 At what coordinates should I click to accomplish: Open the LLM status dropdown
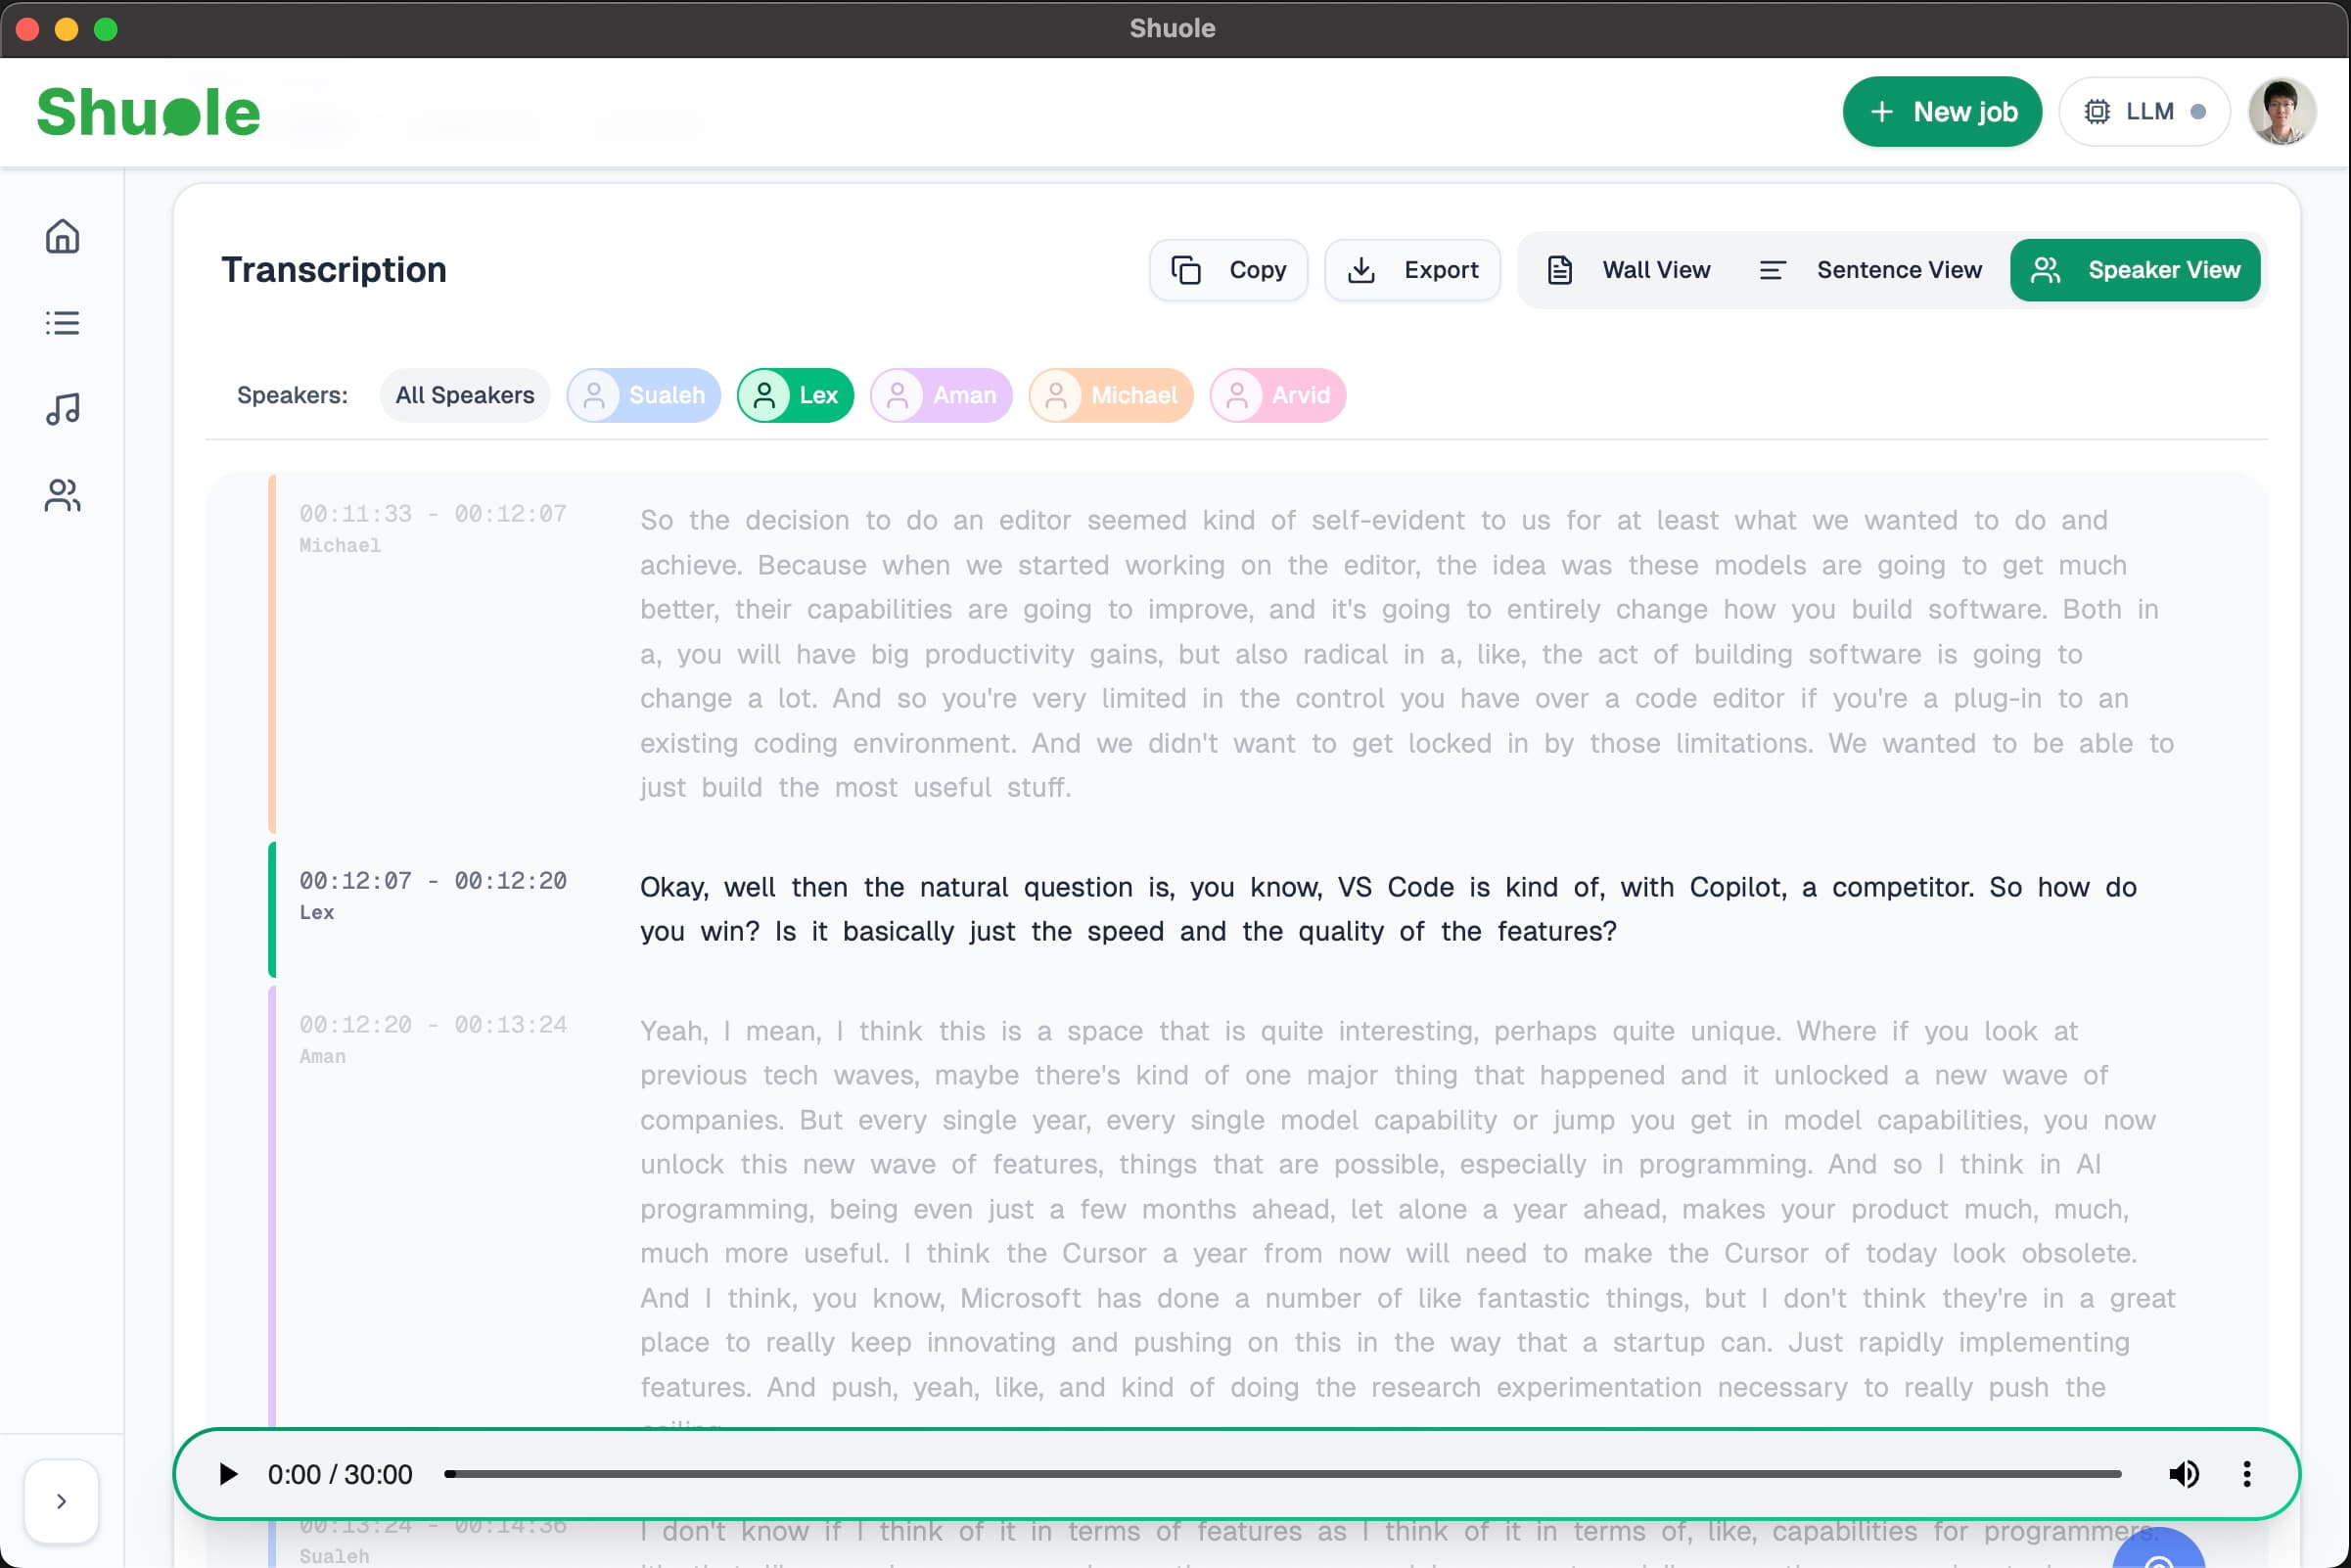pyautogui.click(x=2144, y=111)
